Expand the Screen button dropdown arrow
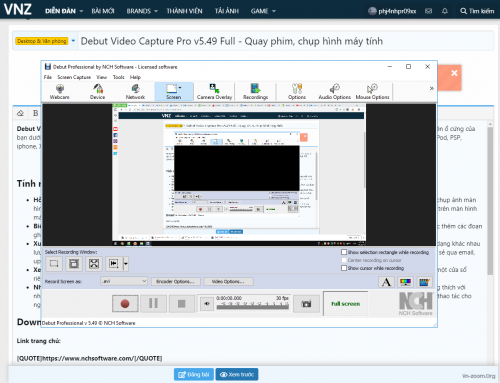Image resolution: width=500 pixels, height=383 pixels. tap(180, 88)
